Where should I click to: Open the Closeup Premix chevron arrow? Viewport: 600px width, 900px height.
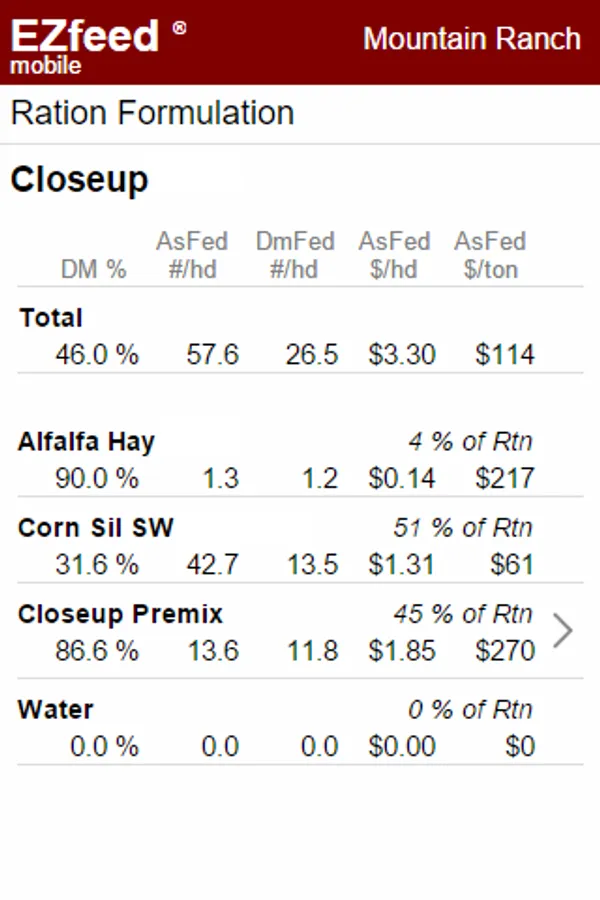(x=563, y=631)
